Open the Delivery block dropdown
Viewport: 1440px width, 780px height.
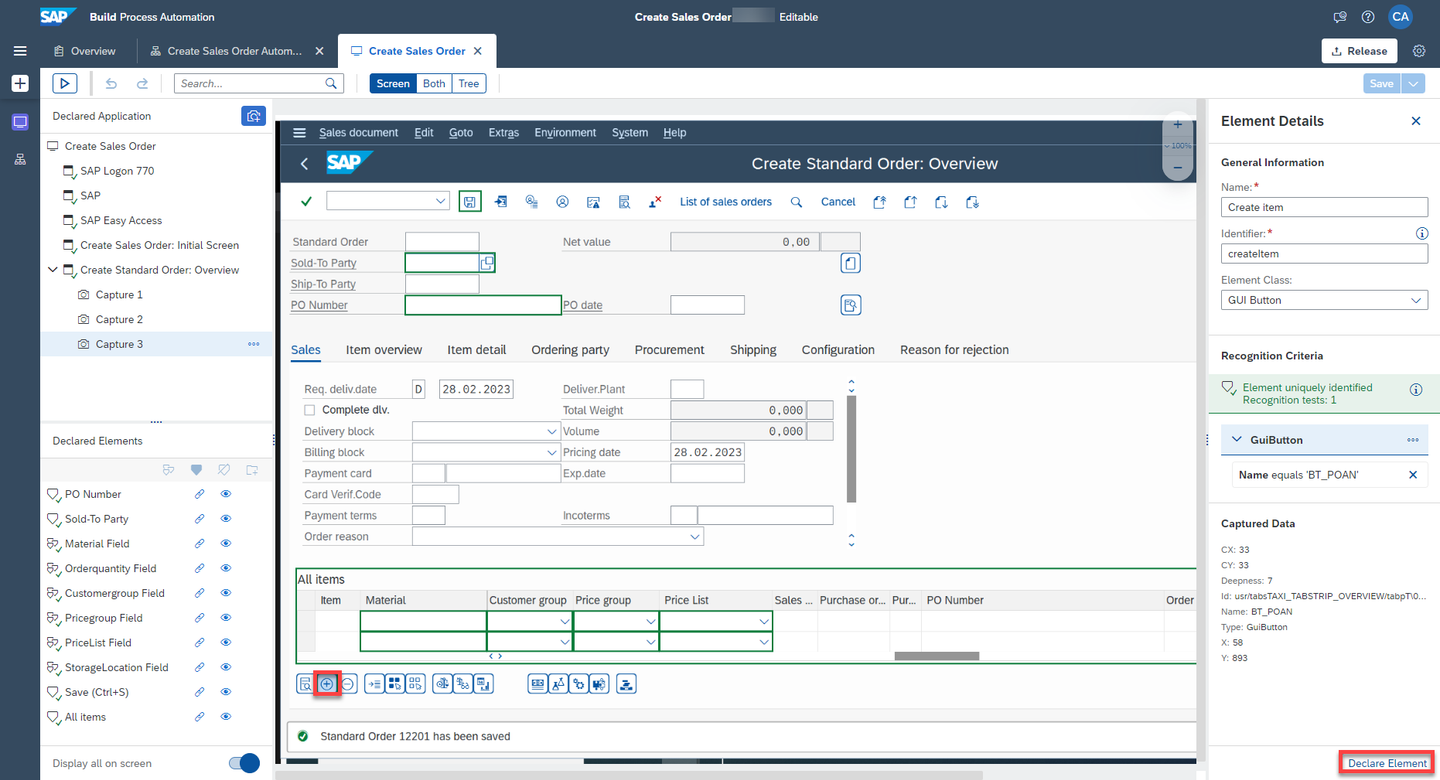click(552, 432)
